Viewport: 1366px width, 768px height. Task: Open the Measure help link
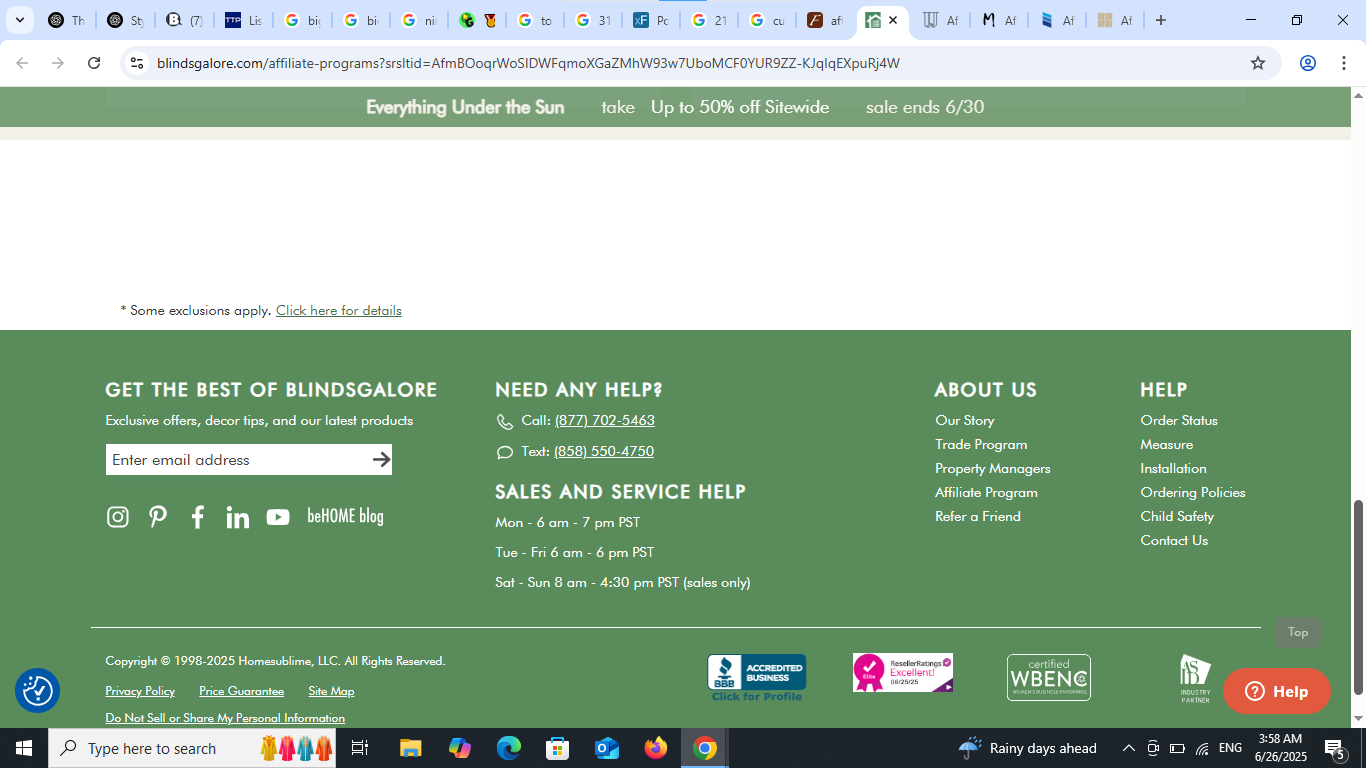click(1167, 445)
